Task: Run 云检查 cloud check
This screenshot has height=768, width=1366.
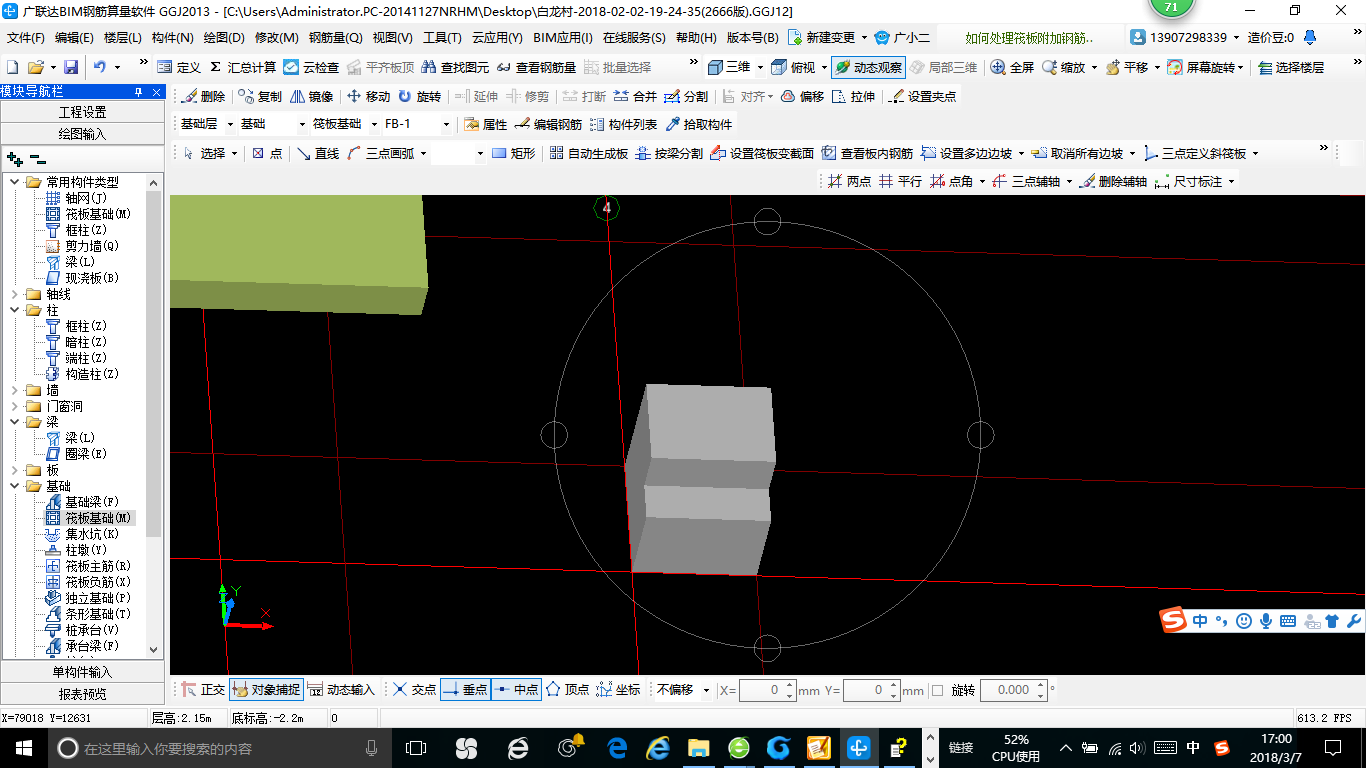Action: point(311,67)
